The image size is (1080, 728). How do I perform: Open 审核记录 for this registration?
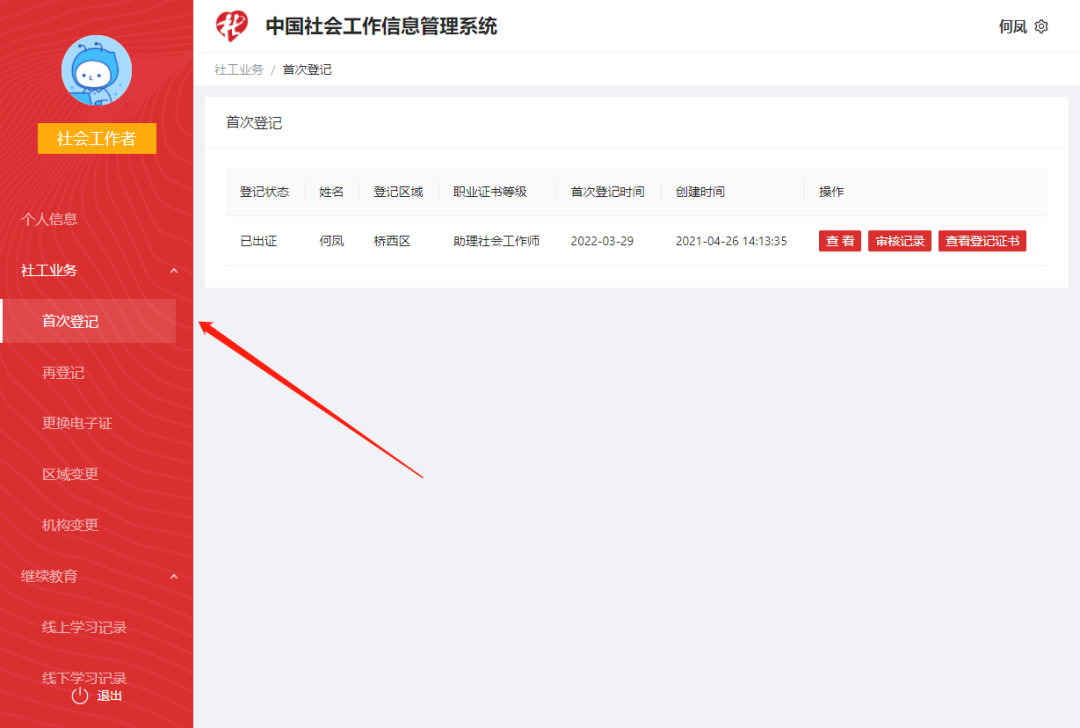[899, 241]
